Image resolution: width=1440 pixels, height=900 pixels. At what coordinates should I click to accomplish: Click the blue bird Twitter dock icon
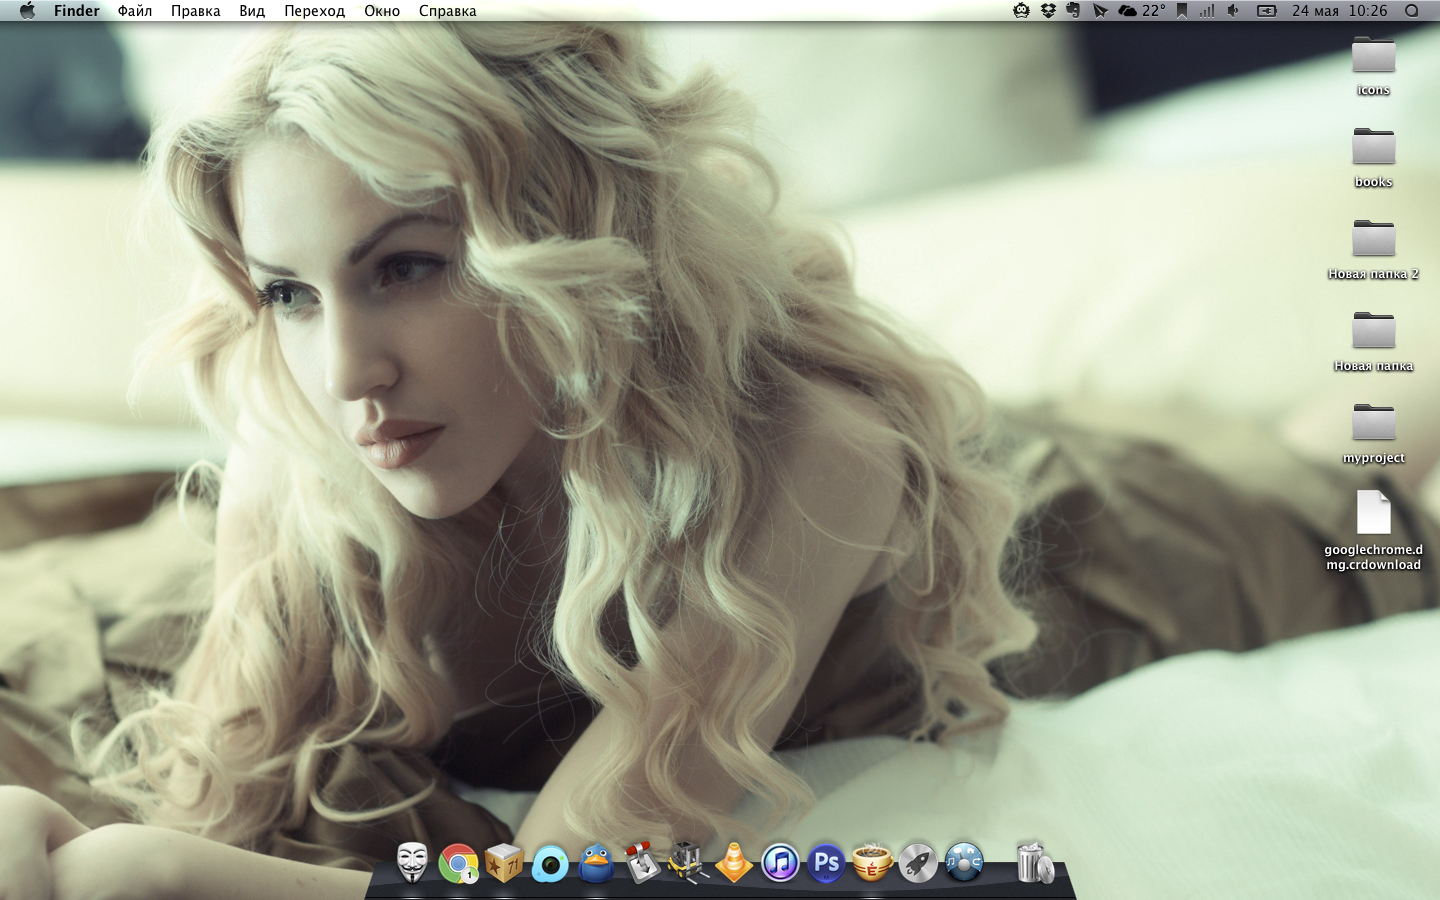[x=596, y=862]
